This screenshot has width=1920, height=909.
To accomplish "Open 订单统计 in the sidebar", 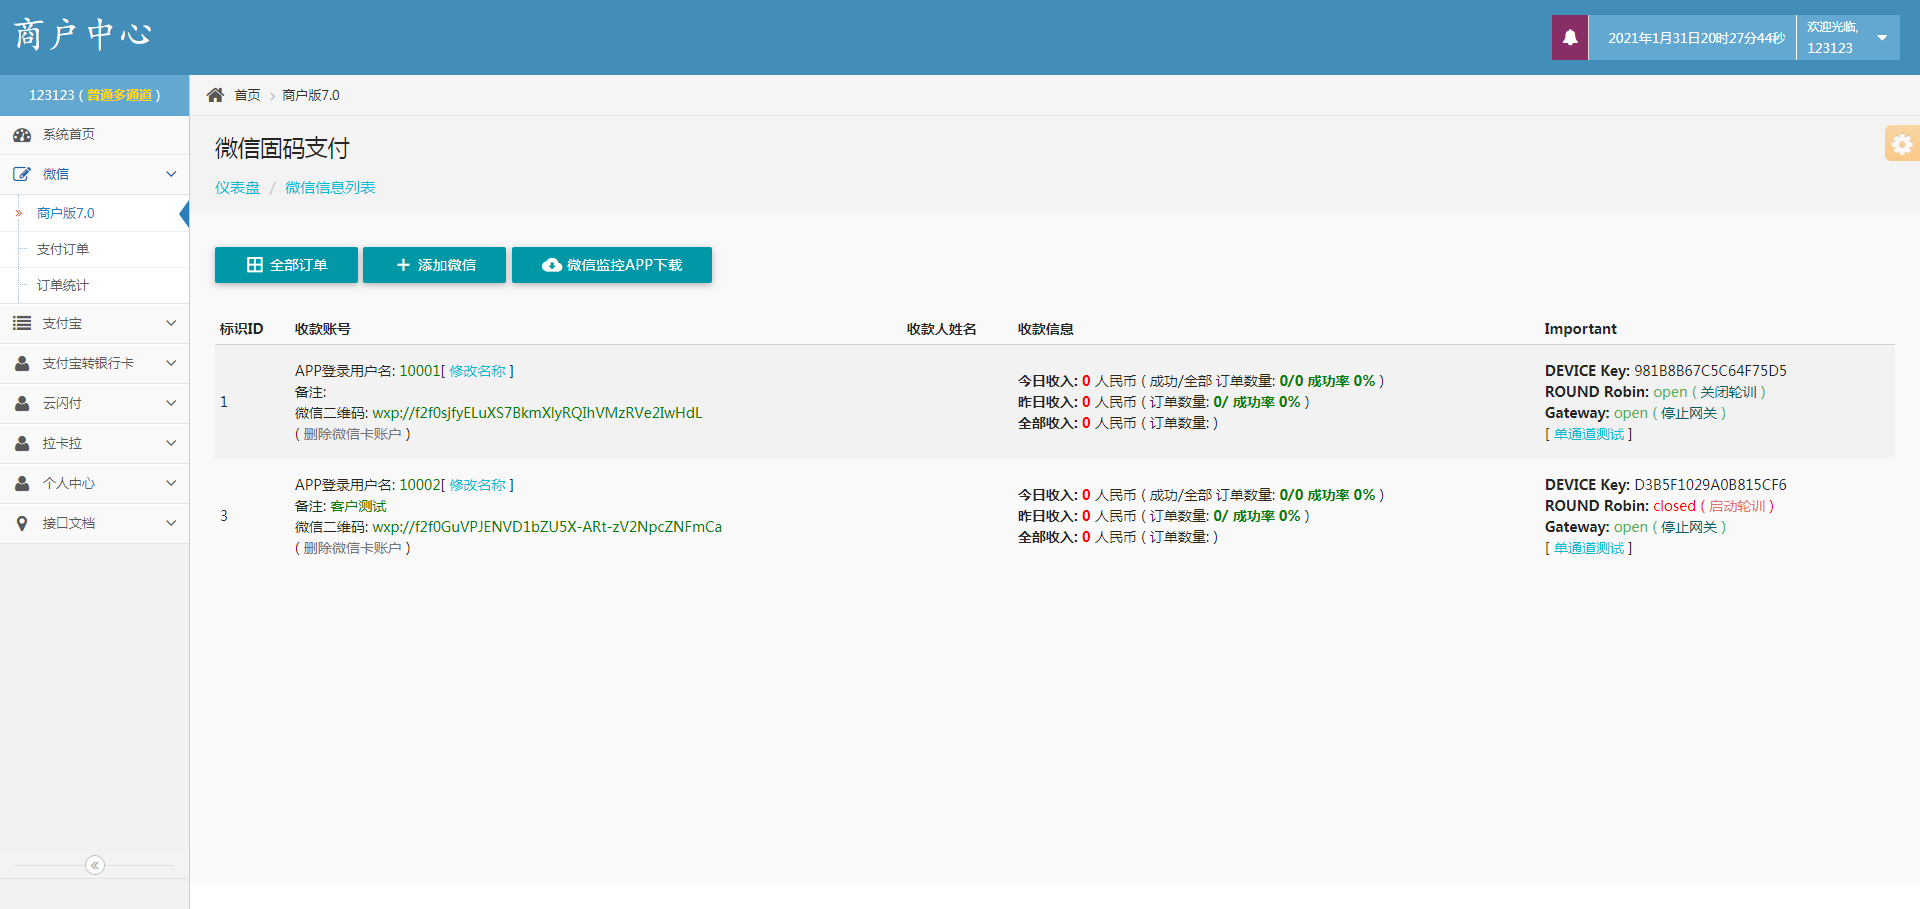I will pyautogui.click(x=63, y=285).
